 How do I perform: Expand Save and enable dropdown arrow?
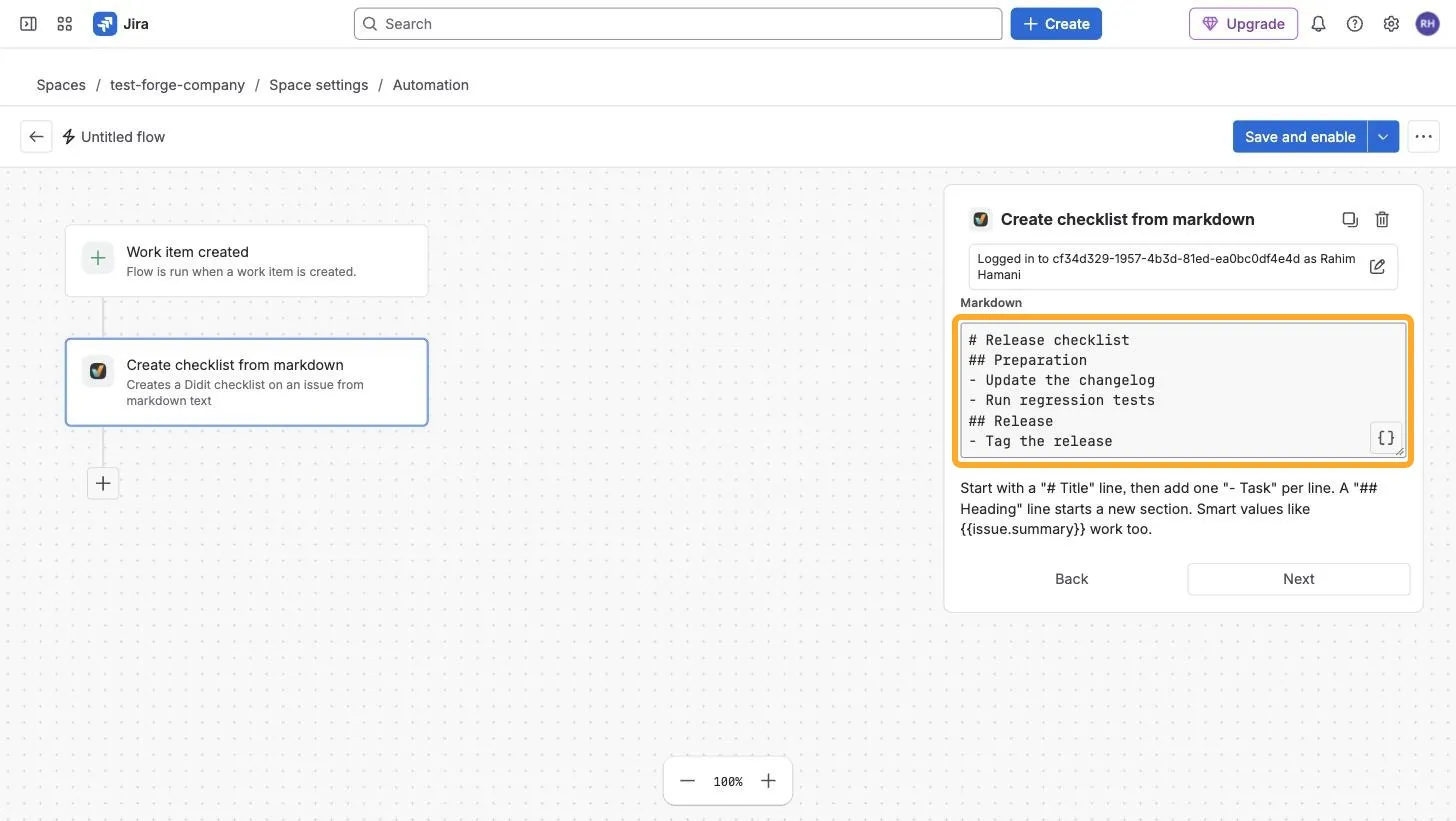1383,137
